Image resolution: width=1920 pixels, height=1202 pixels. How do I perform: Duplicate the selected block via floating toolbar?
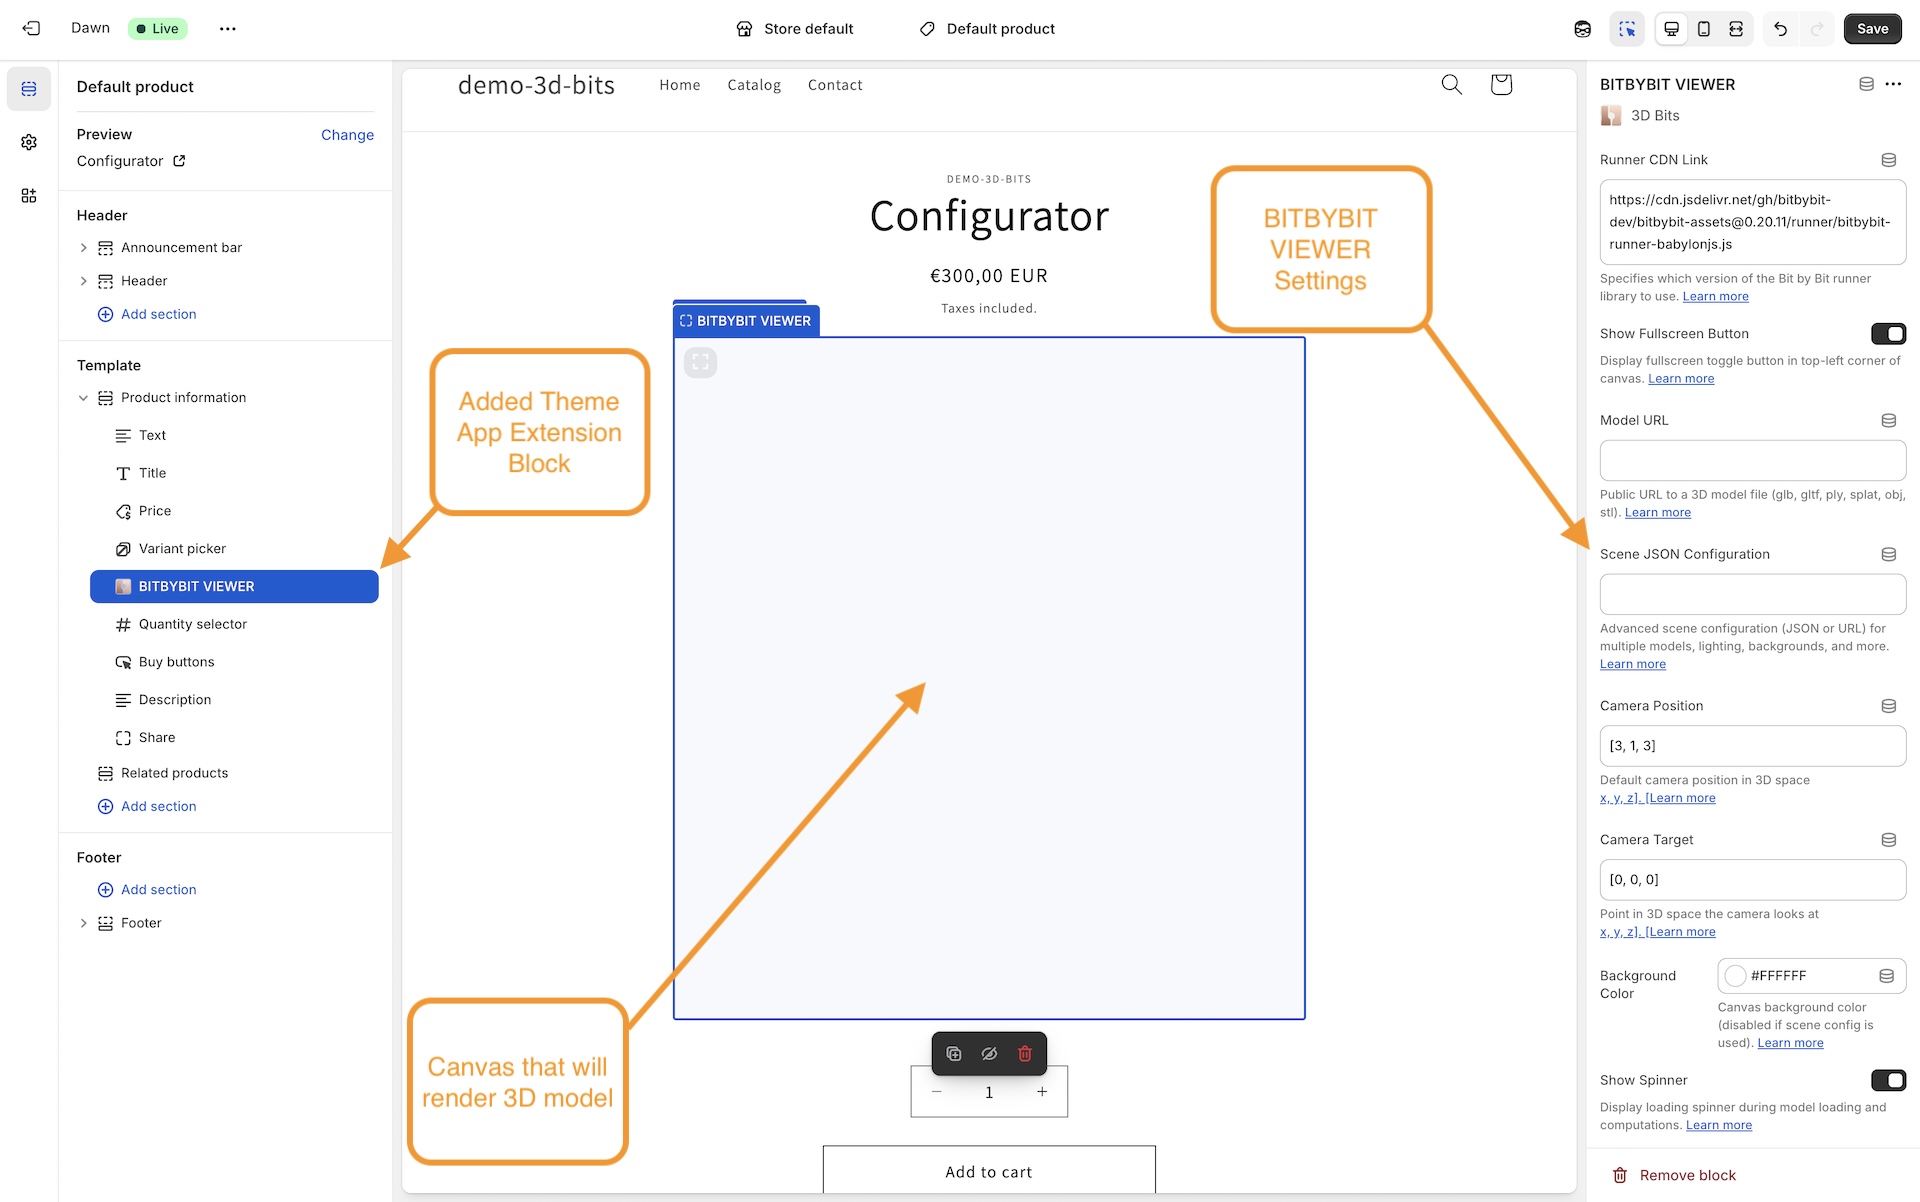click(x=953, y=1053)
